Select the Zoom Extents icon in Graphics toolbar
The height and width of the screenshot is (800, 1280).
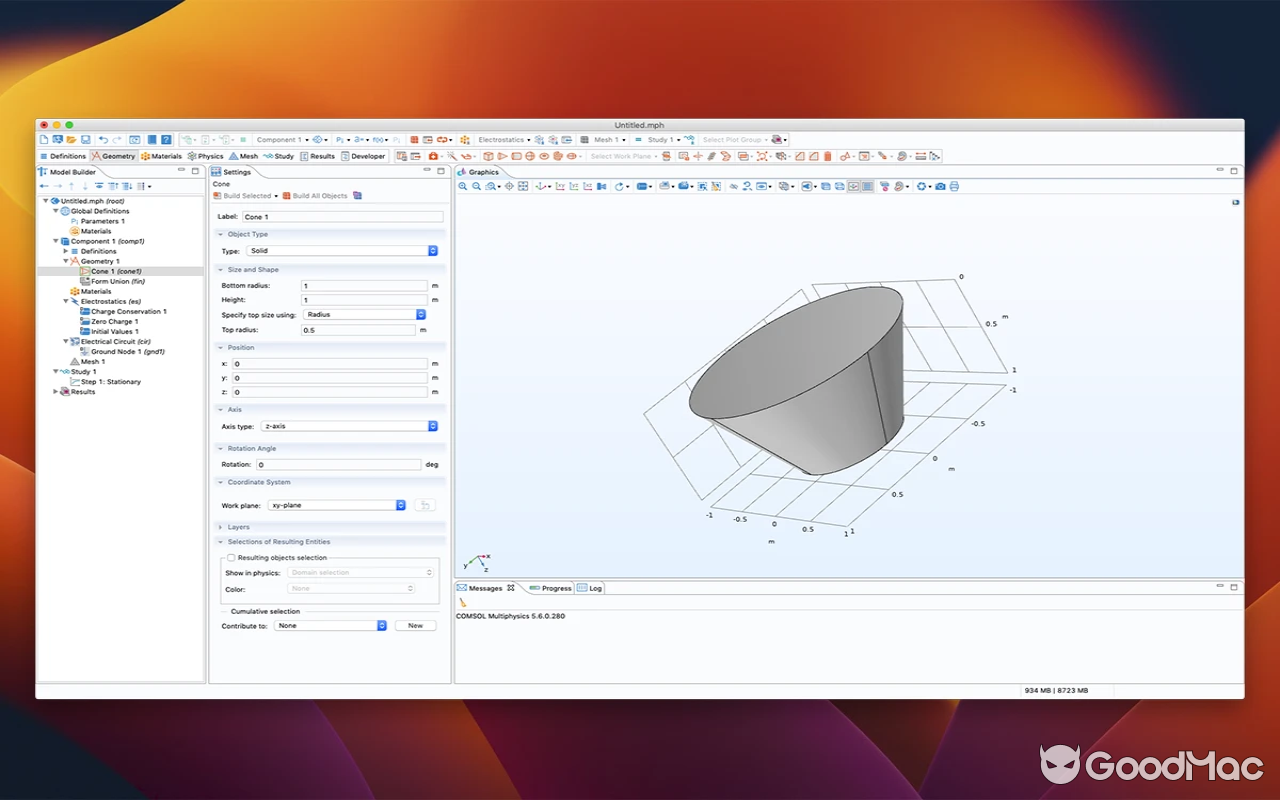[522, 187]
